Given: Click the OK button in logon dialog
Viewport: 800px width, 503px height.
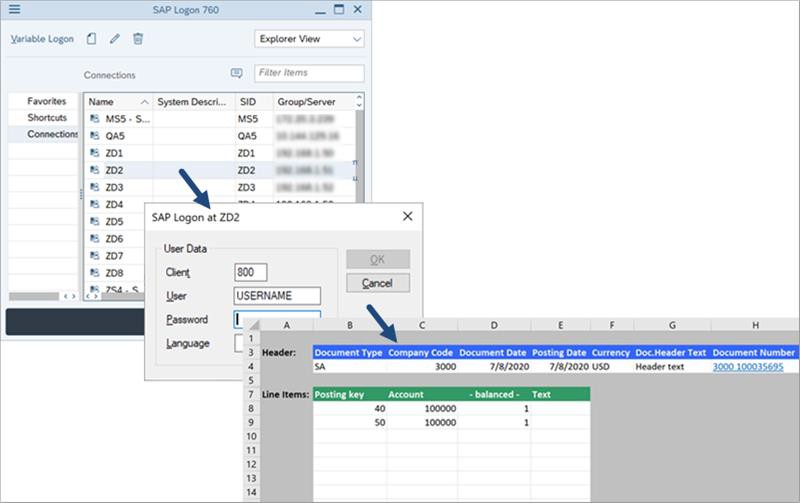Looking at the screenshot, I should [378, 259].
